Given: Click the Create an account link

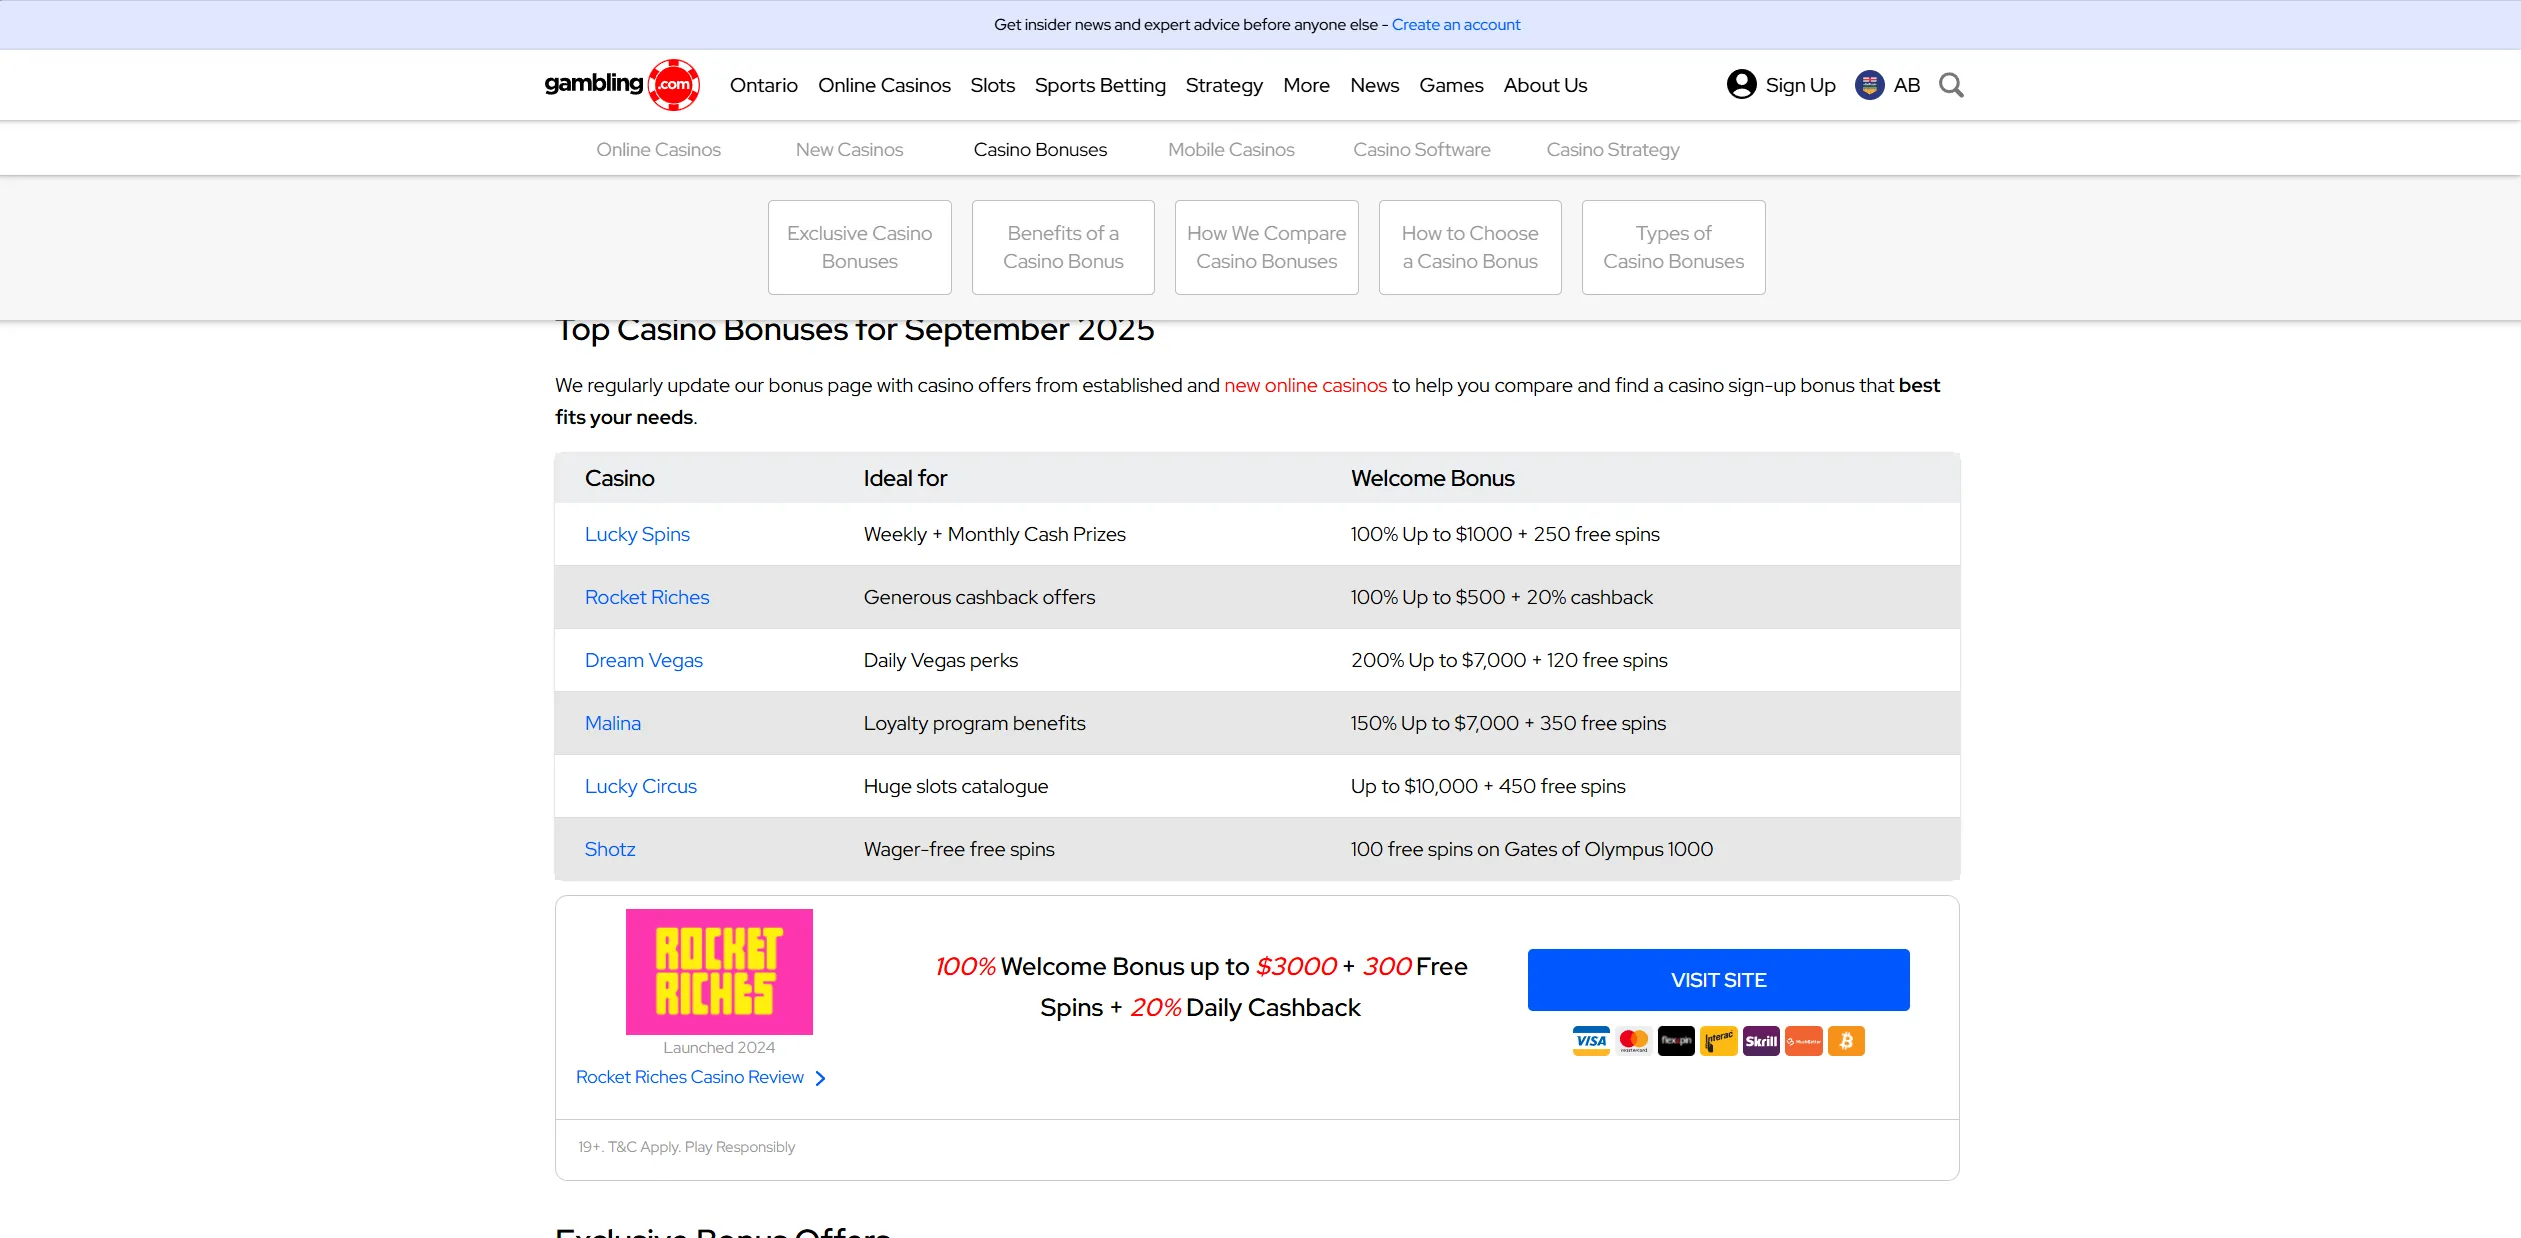Looking at the screenshot, I should pos(1456,24).
